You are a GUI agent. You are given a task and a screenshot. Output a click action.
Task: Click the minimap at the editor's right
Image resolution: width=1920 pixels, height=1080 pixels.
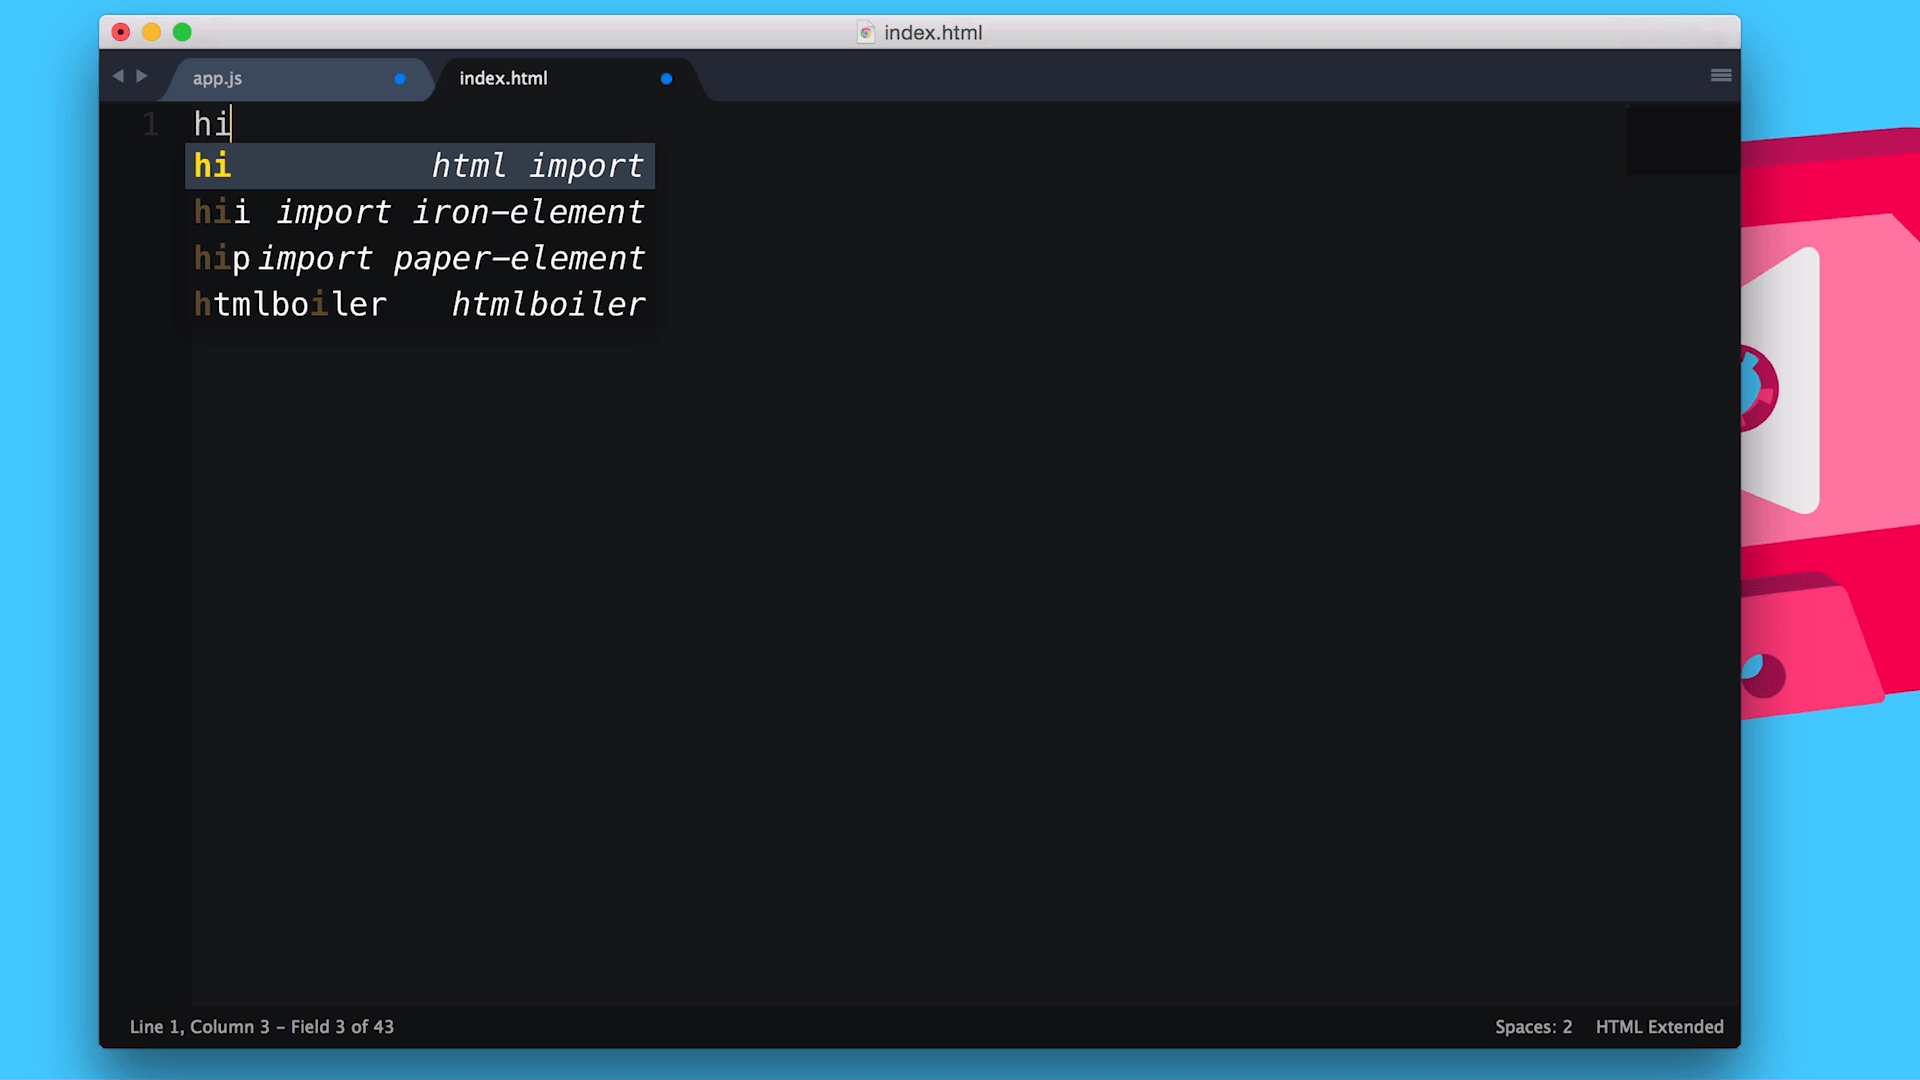click(1682, 140)
